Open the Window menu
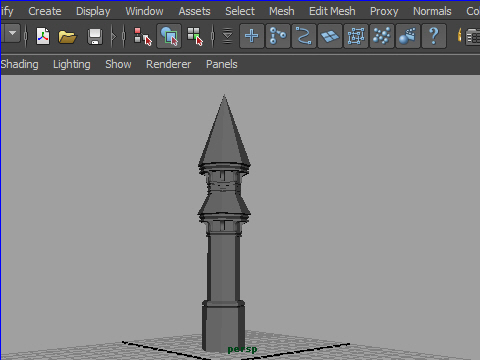 144,11
